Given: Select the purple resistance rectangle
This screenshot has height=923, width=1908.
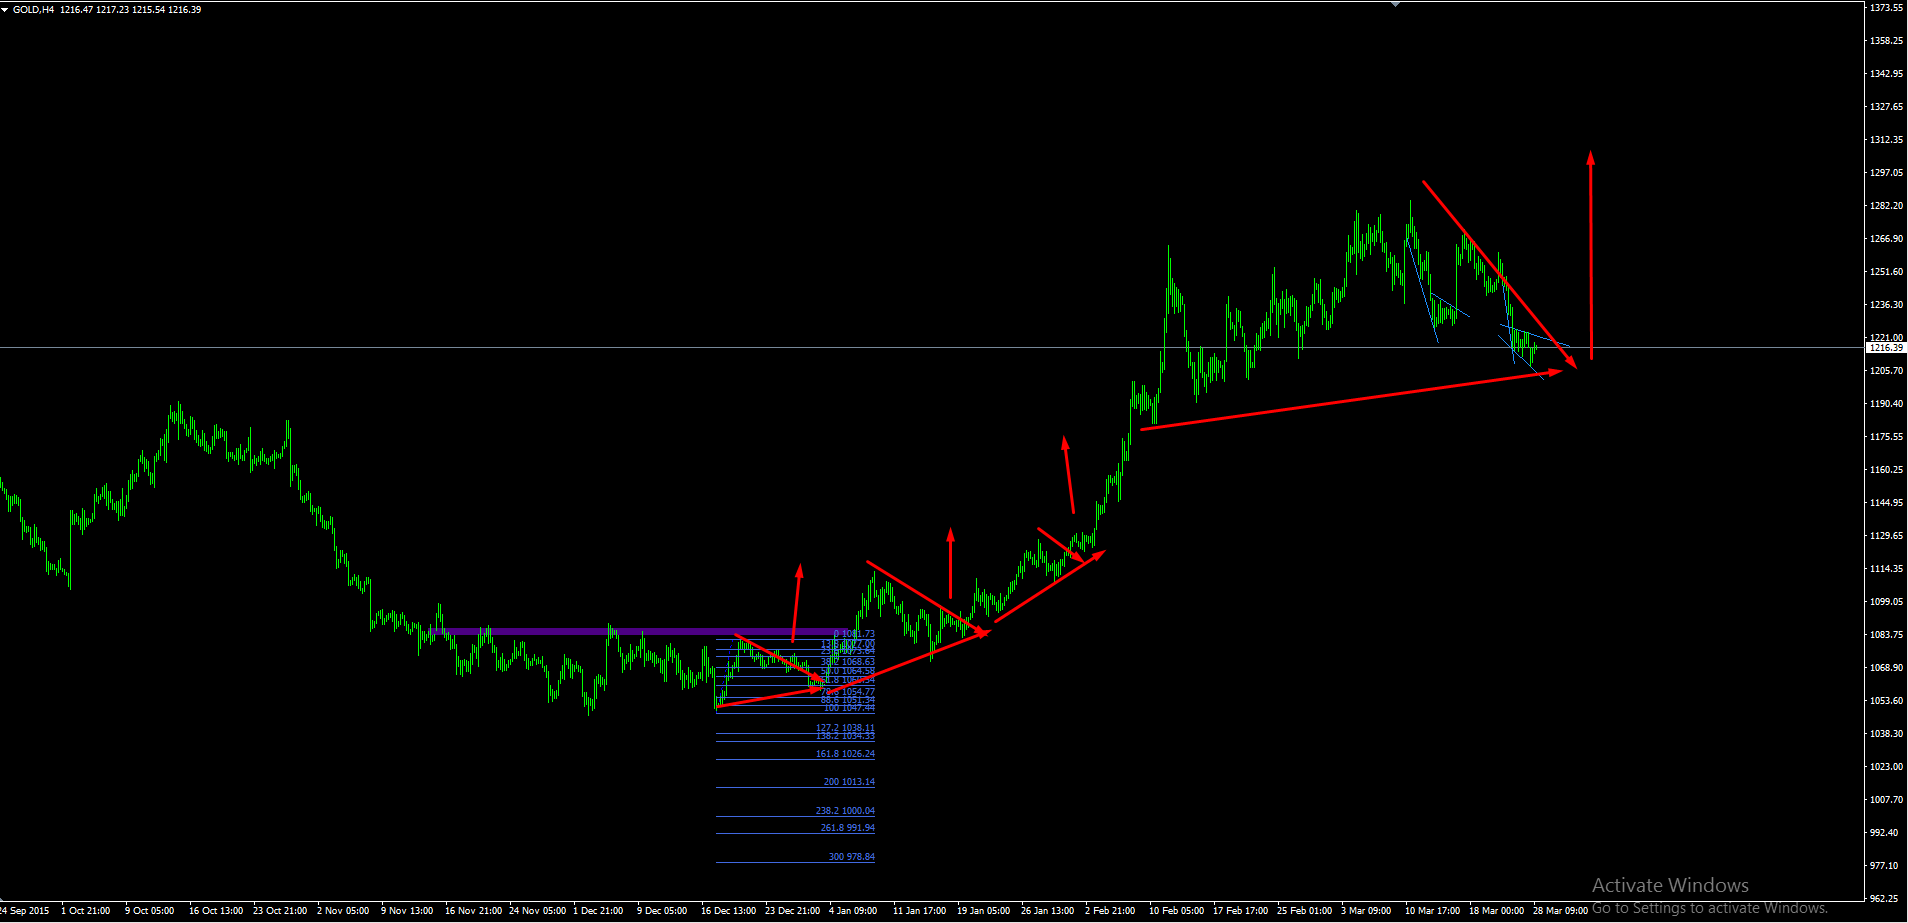Looking at the screenshot, I should tap(645, 631).
